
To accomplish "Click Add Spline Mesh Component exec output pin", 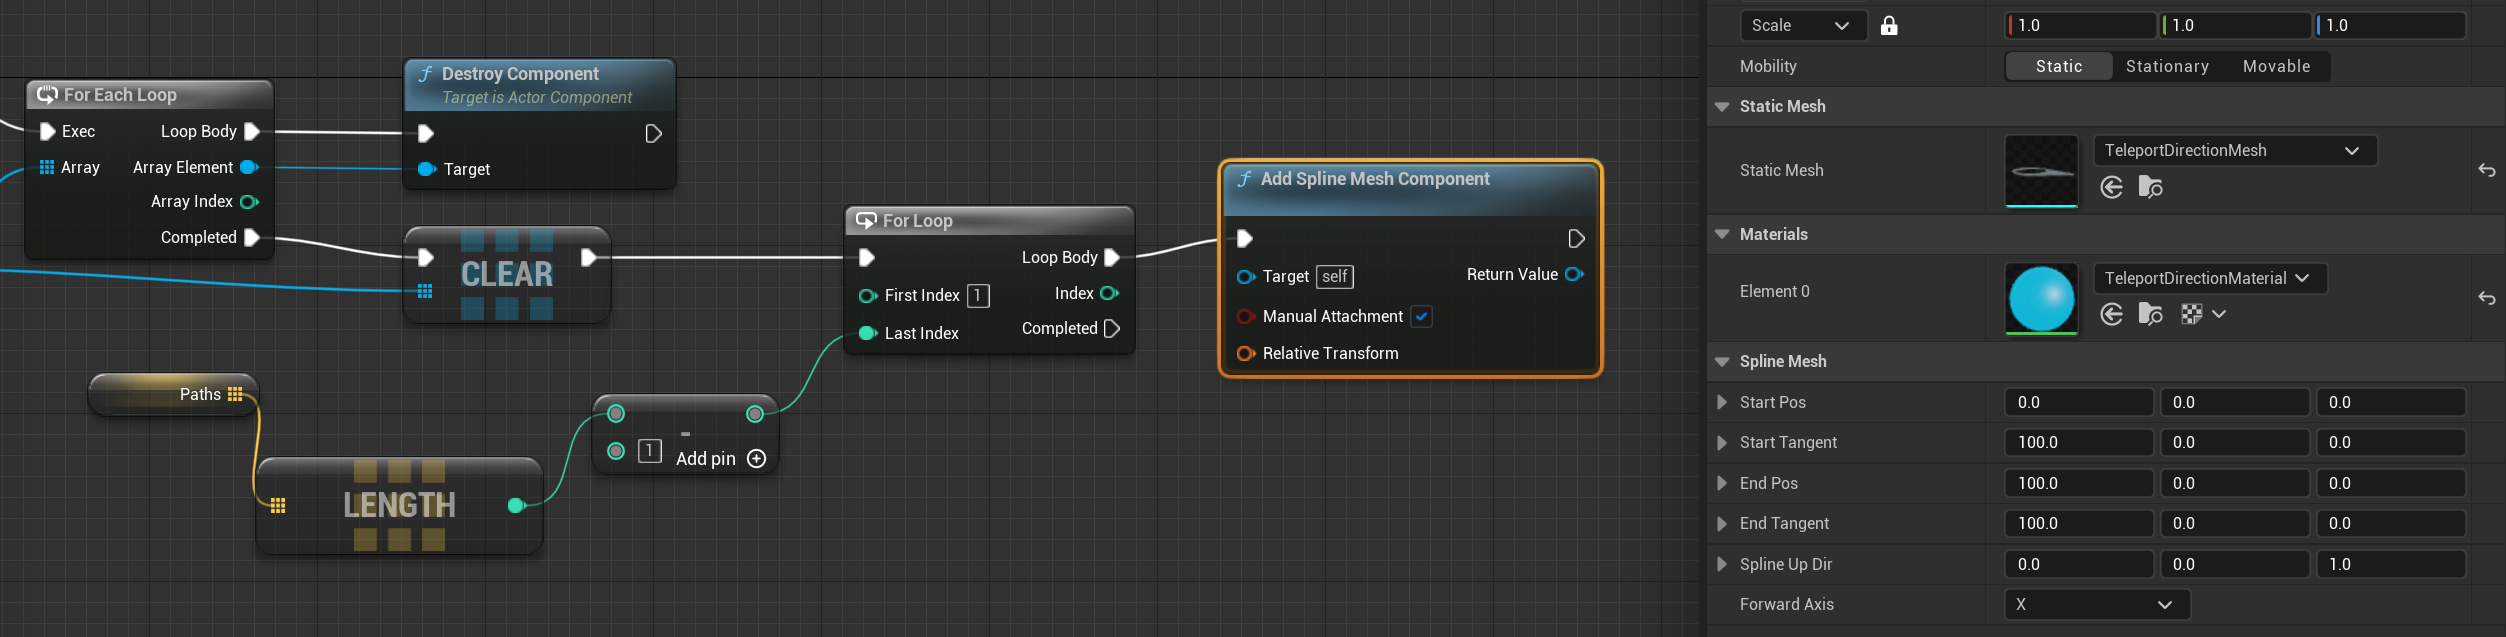I will [1576, 238].
